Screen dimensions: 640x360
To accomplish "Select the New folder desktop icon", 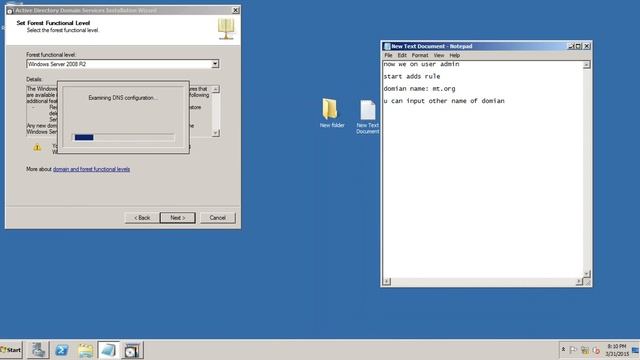I will coord(331,113).
